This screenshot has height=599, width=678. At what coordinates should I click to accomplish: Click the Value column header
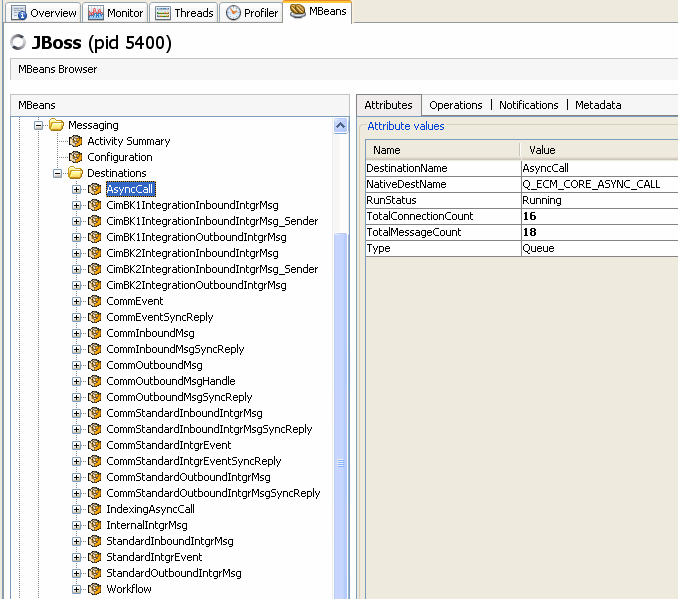point(599,150)
